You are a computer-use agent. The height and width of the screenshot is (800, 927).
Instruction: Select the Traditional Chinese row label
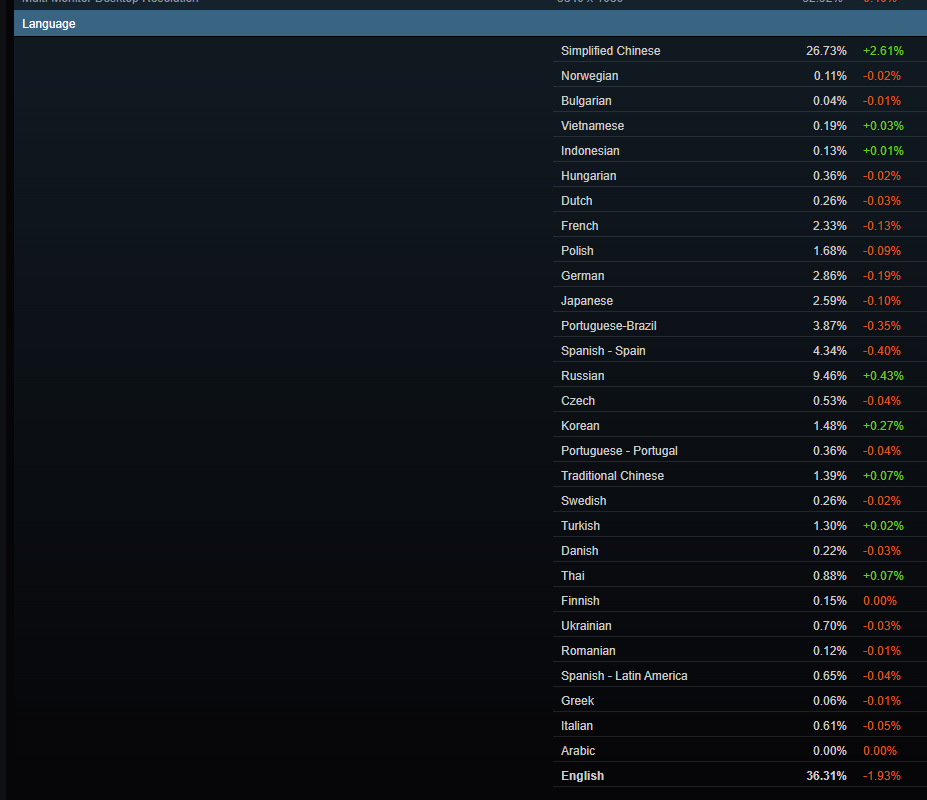[x=612, y=476]
